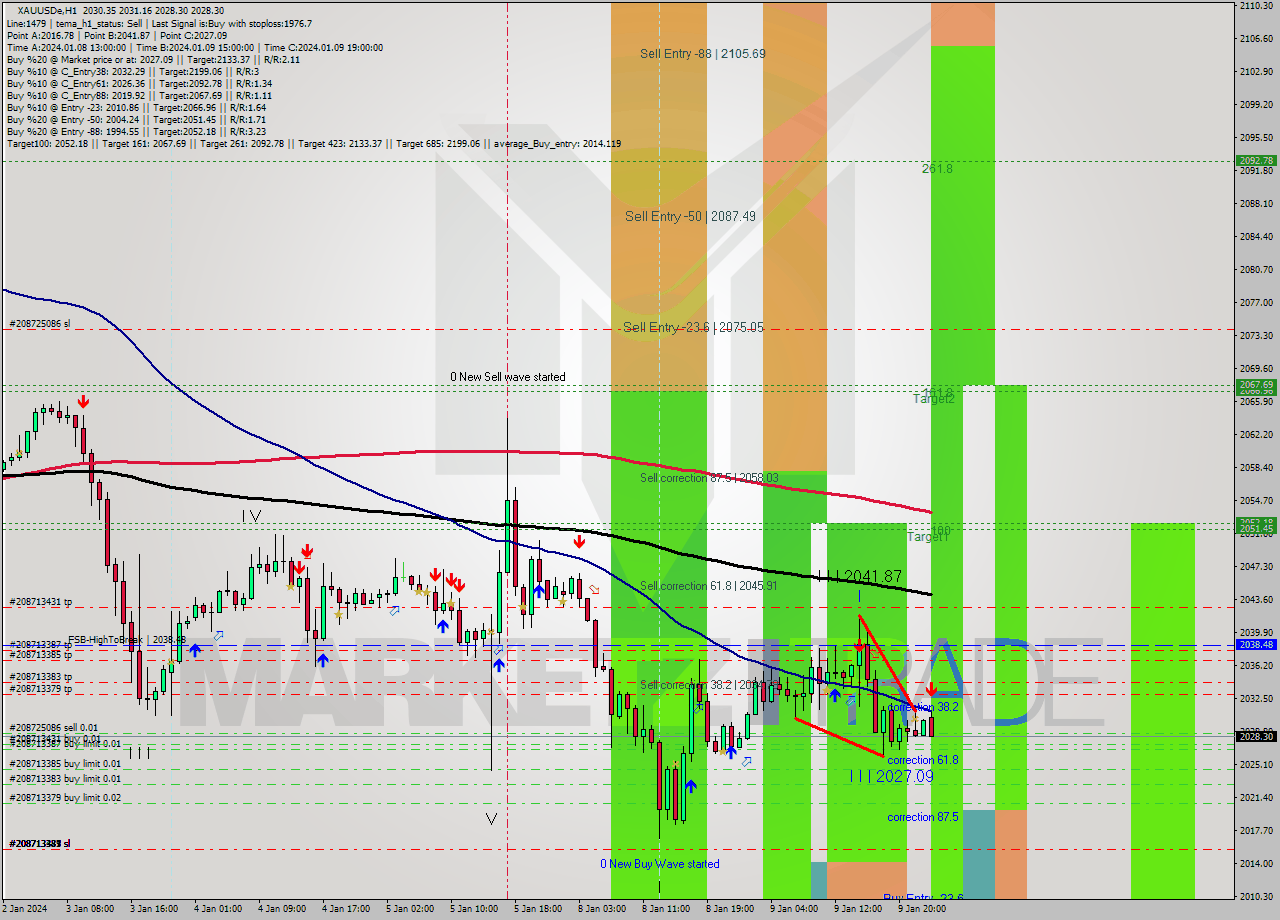Click the 'Target100: 2052.18' summary line

(x=50, y=144)
